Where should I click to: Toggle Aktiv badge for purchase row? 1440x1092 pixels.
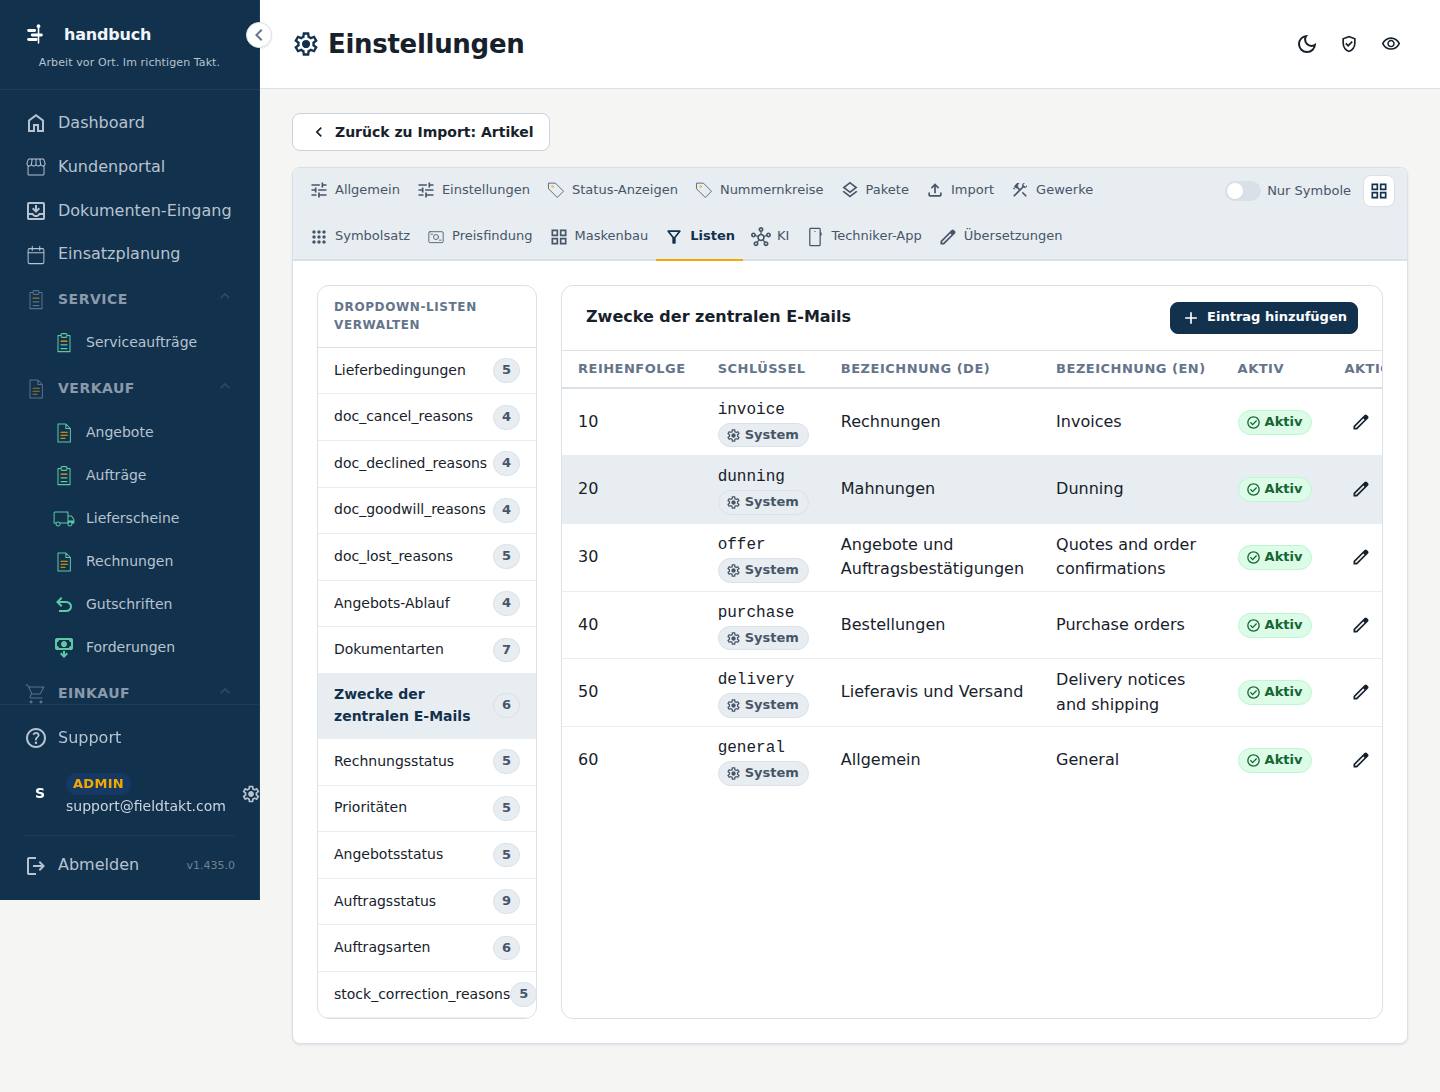(1275, 625)
